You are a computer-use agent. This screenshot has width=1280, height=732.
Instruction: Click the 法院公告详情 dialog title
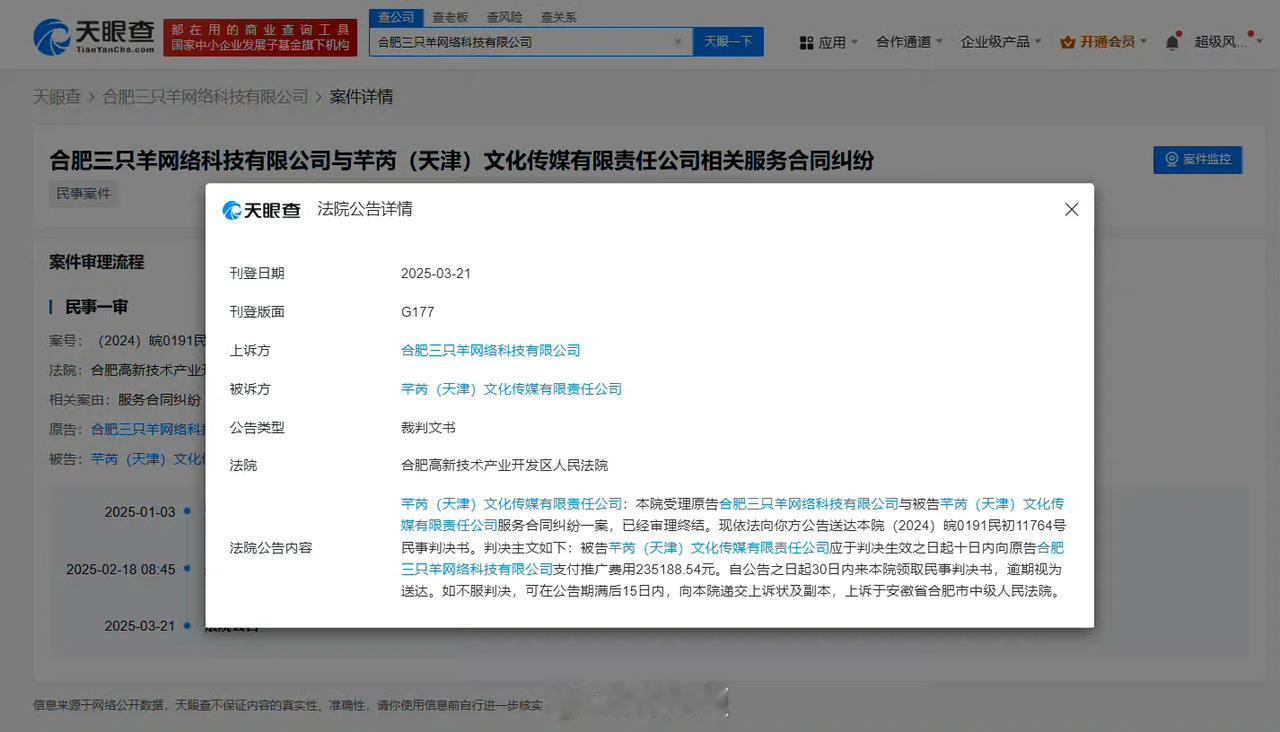(x=365, y=209)
